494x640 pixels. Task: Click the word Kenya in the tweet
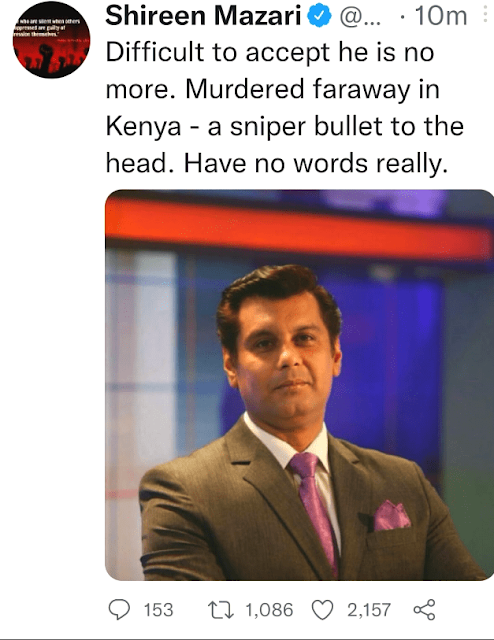click(143, 127)
